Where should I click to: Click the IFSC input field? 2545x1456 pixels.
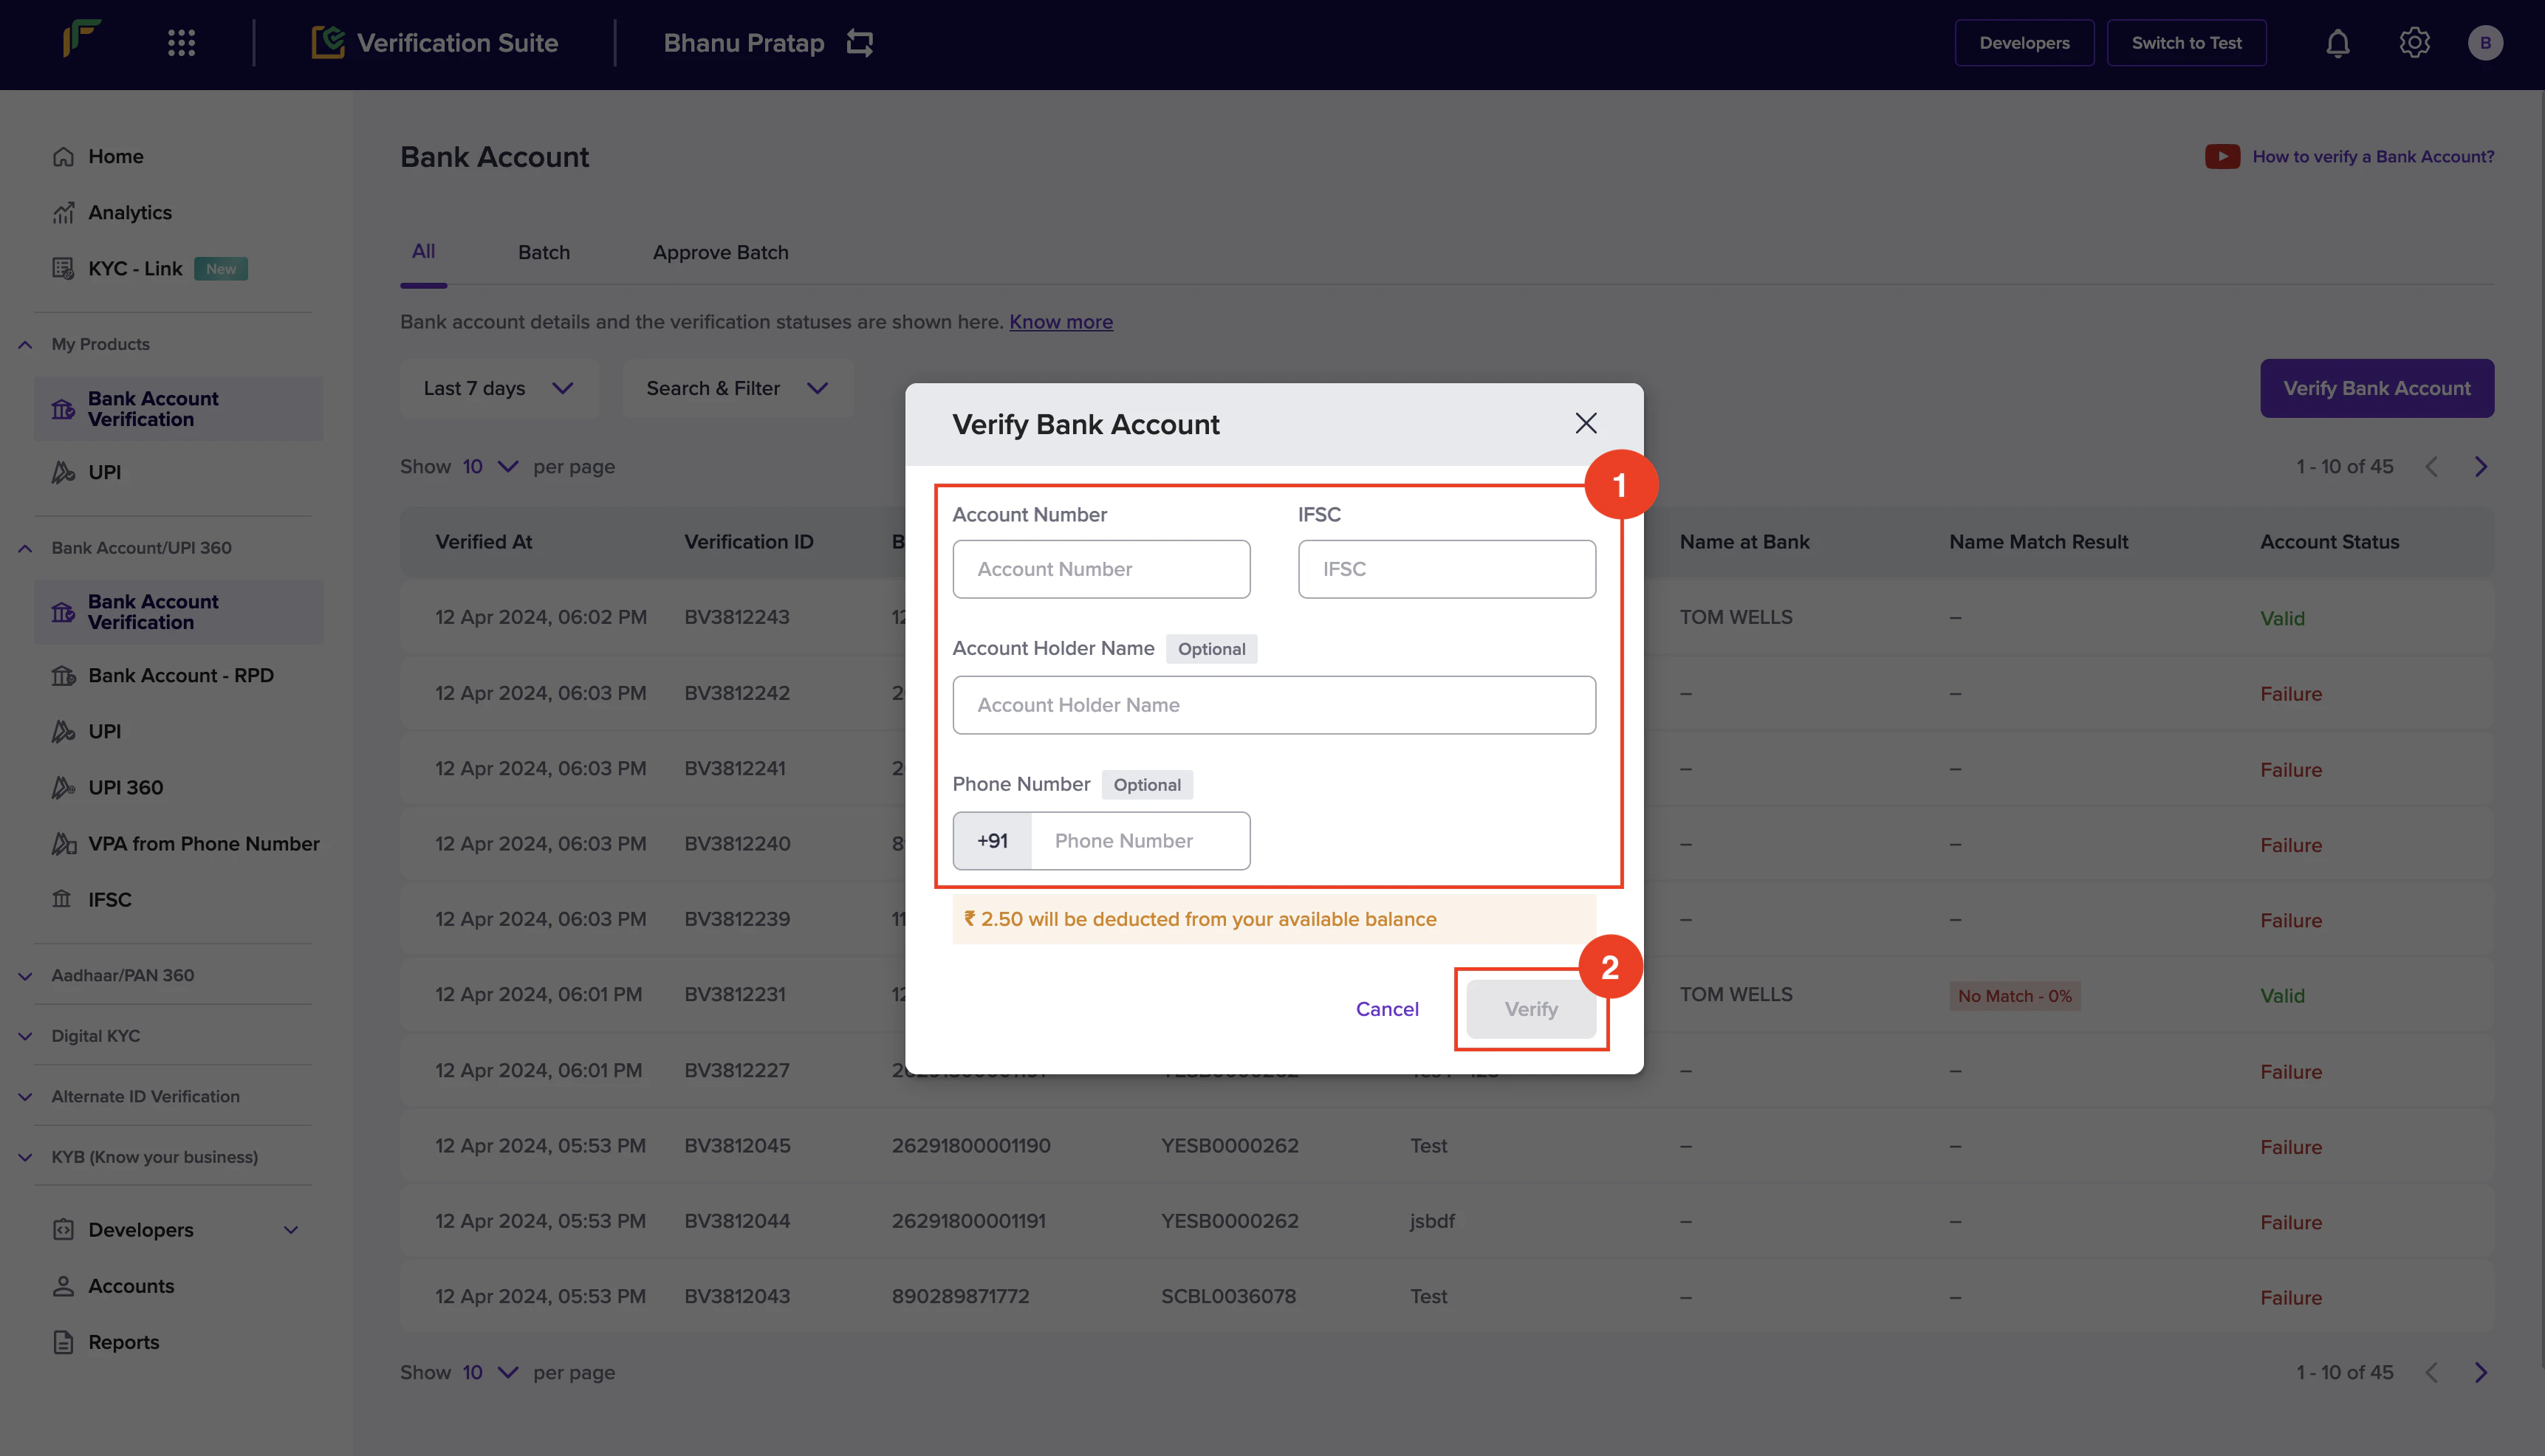[1446, 569]
